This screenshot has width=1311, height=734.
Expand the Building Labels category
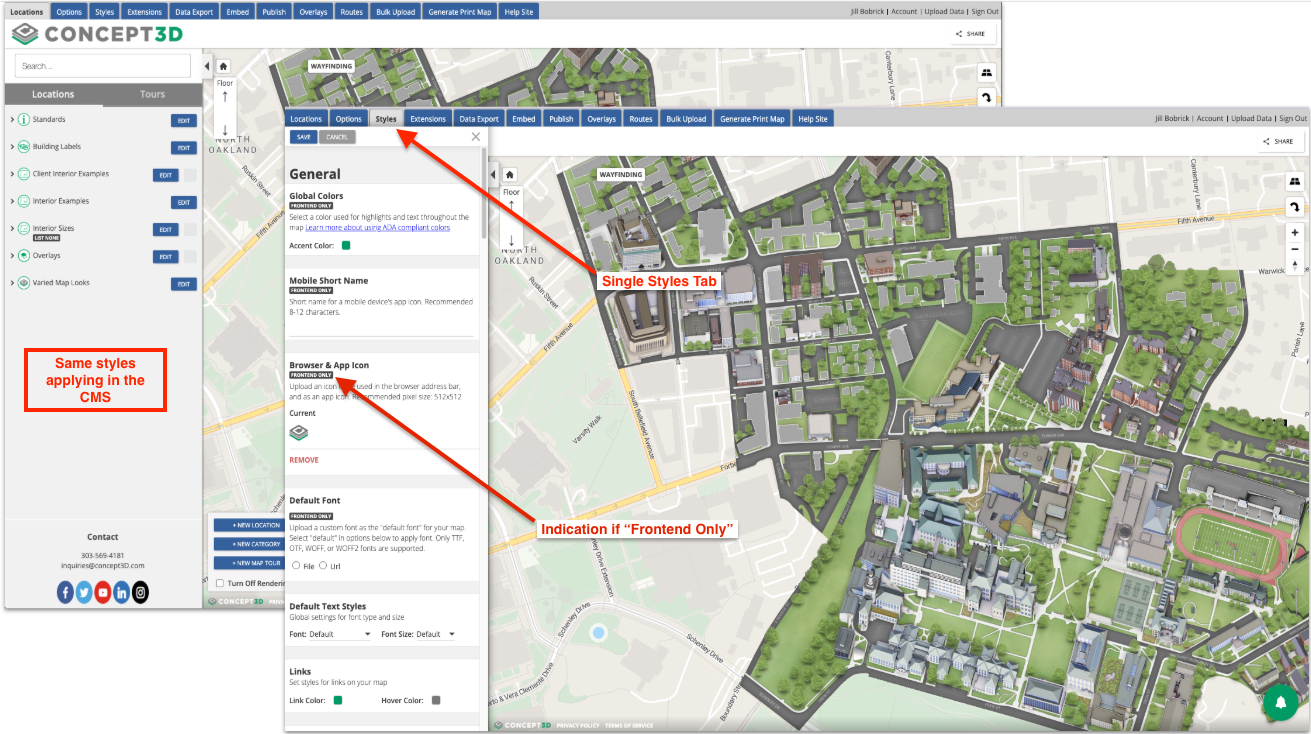(11, 147)
